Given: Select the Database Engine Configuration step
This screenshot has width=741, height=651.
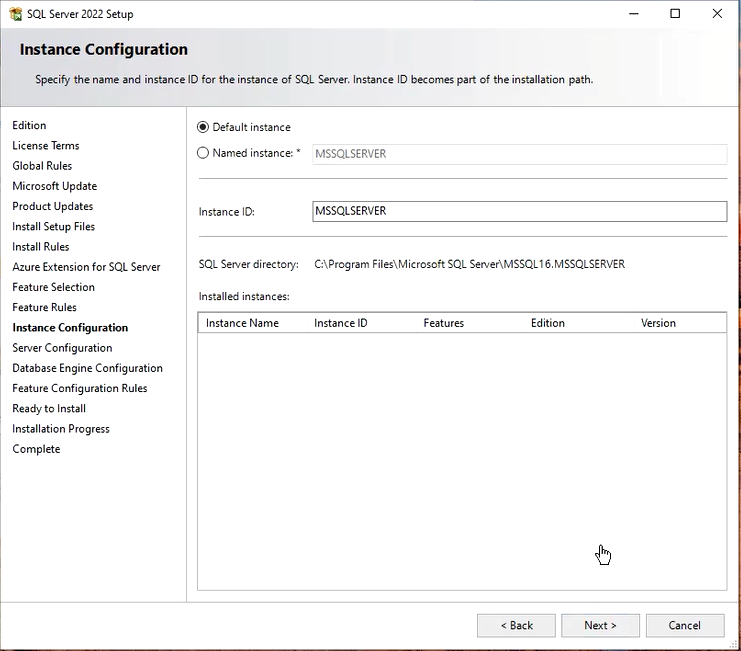Looking at the screenshot, I should 87,368.
